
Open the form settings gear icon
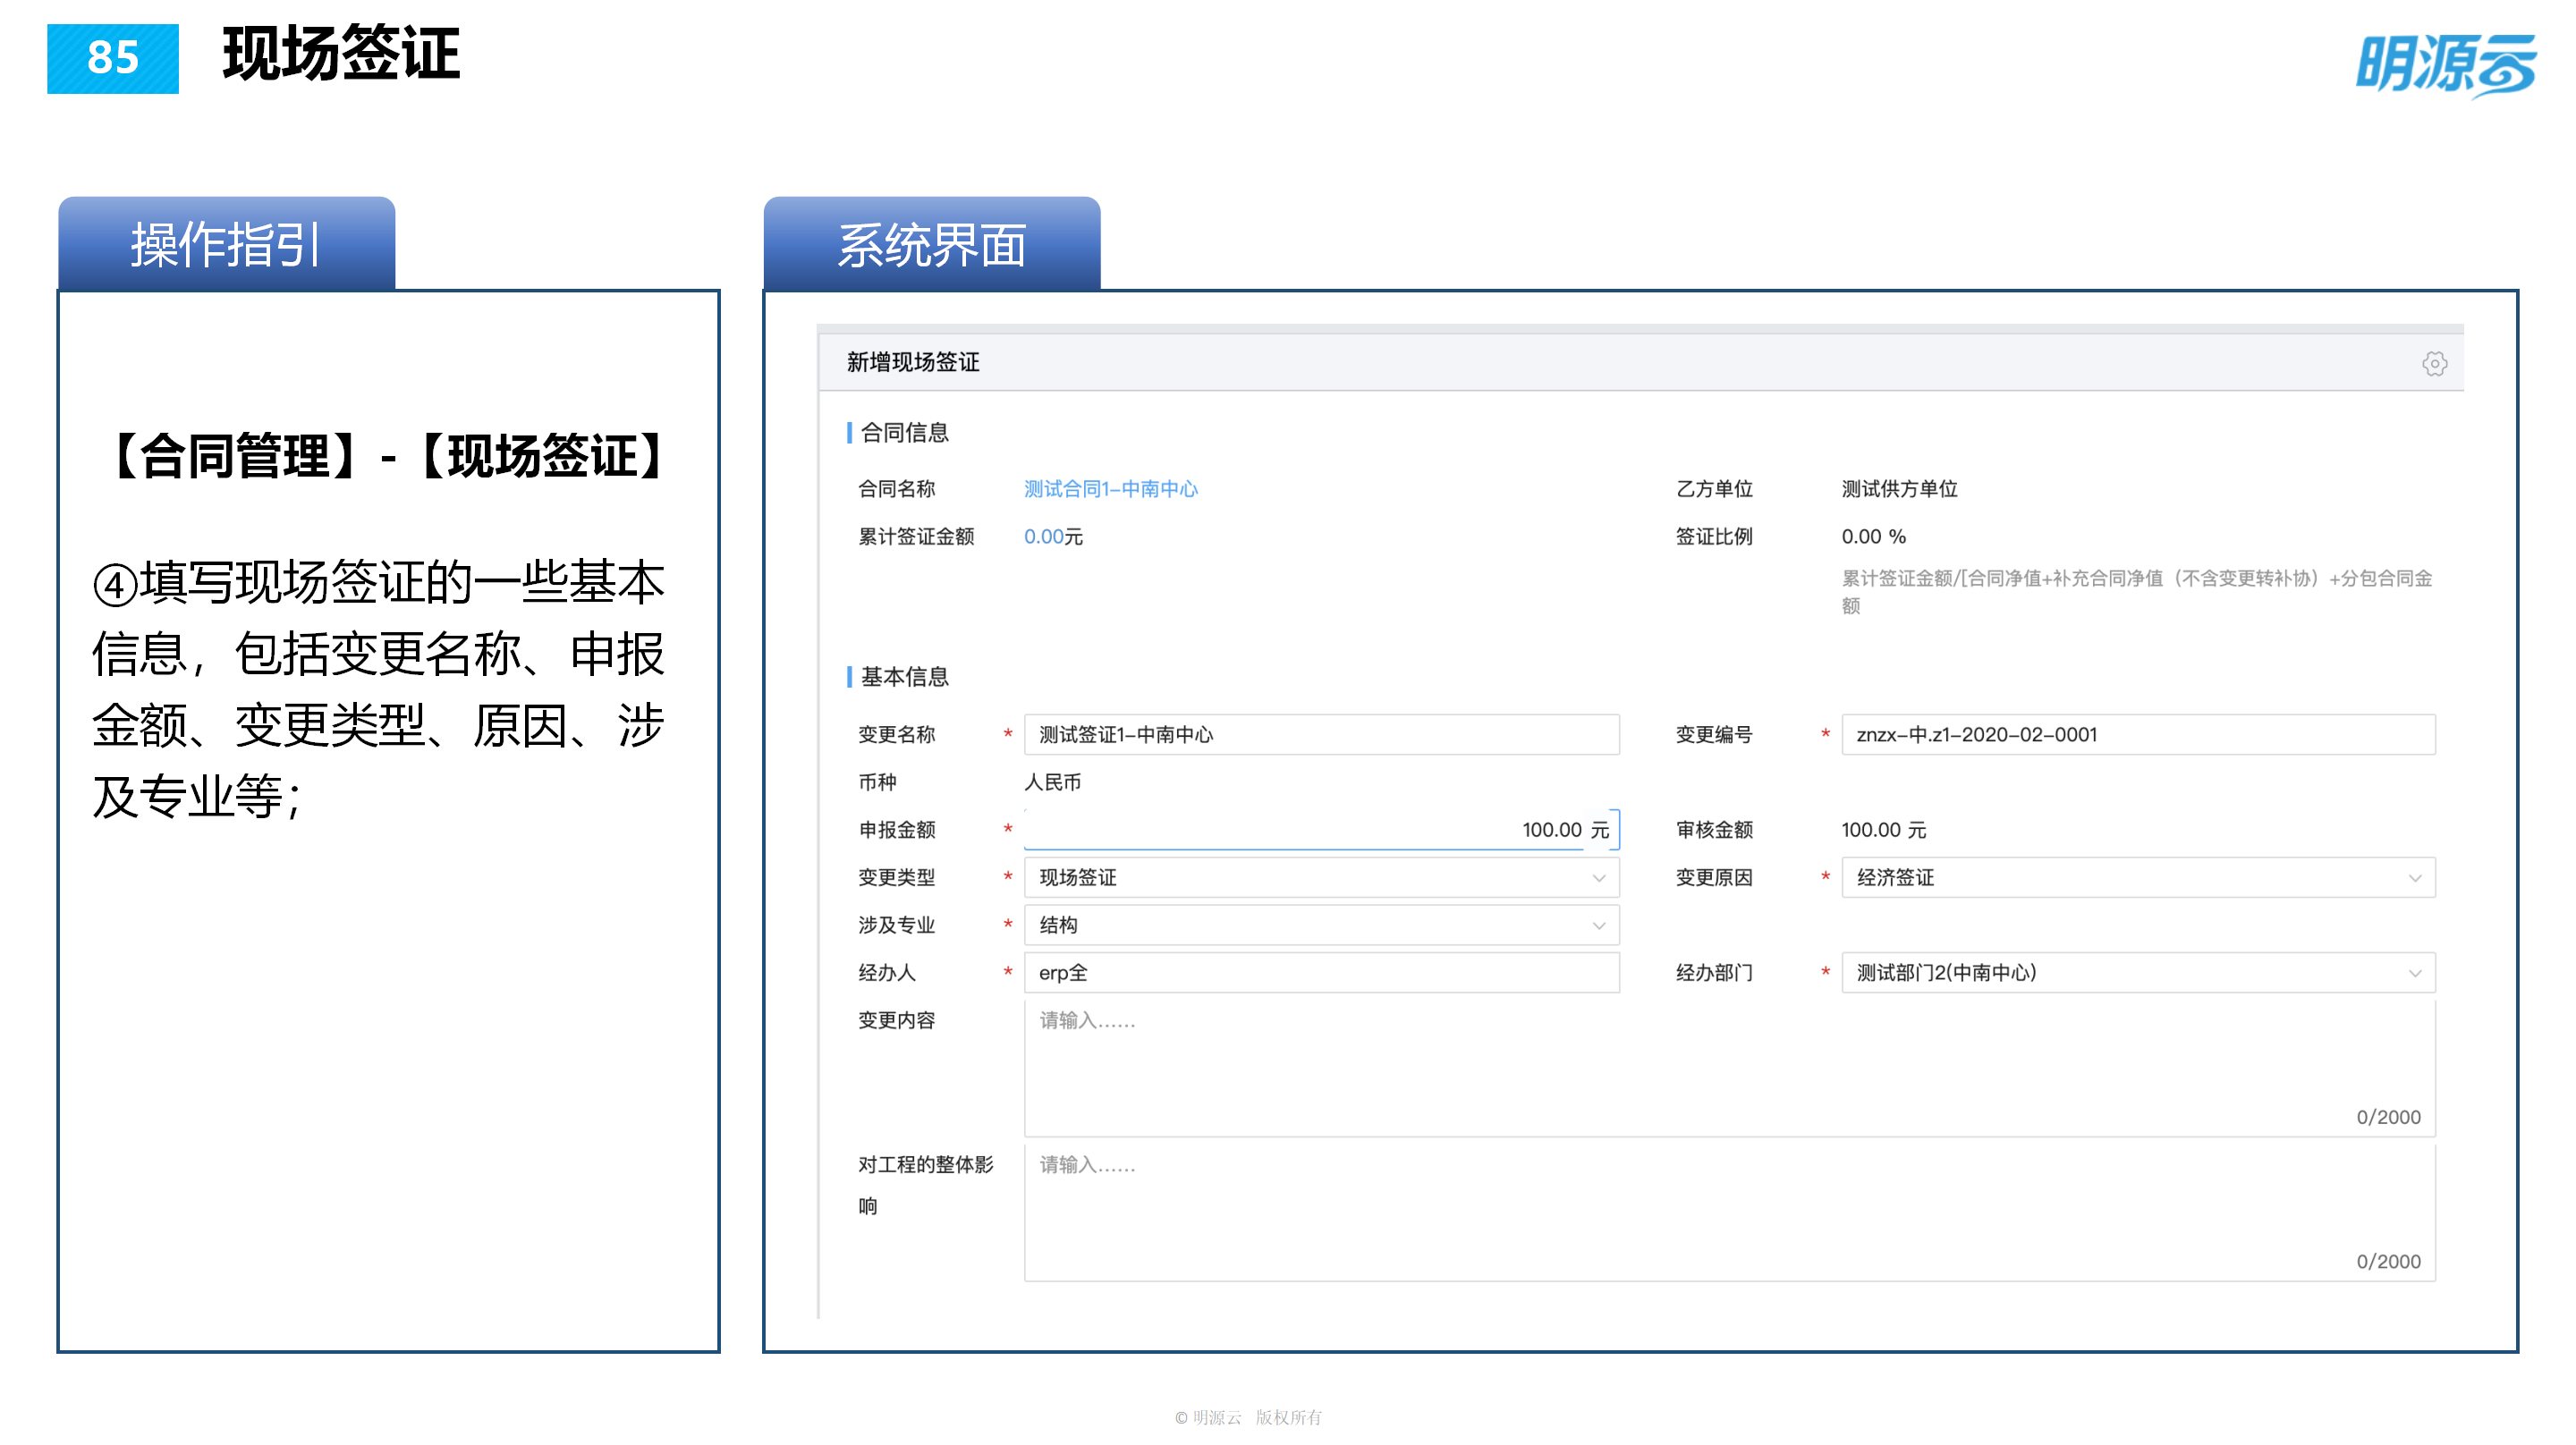tap(2437, 363)
